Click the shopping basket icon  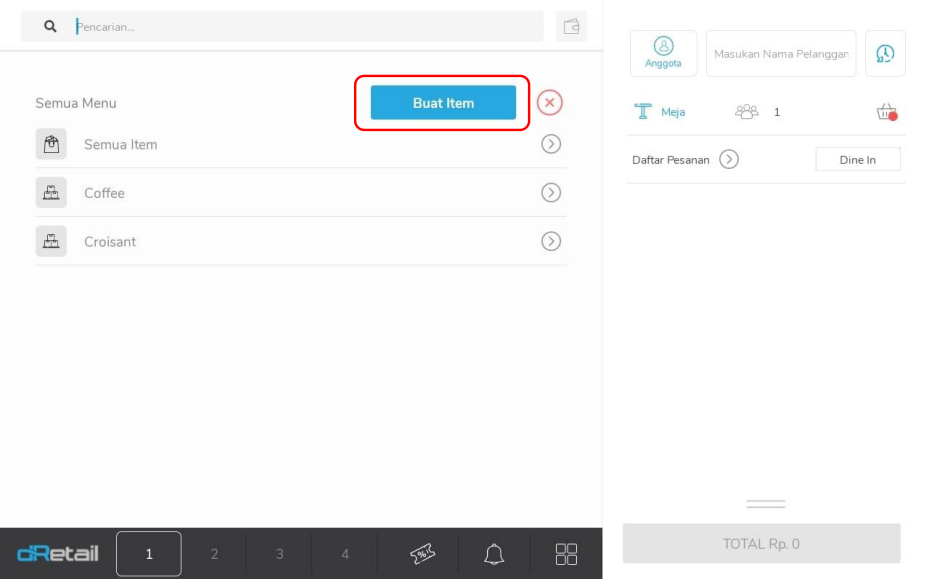pyautogui.click(x=886, y=112)
